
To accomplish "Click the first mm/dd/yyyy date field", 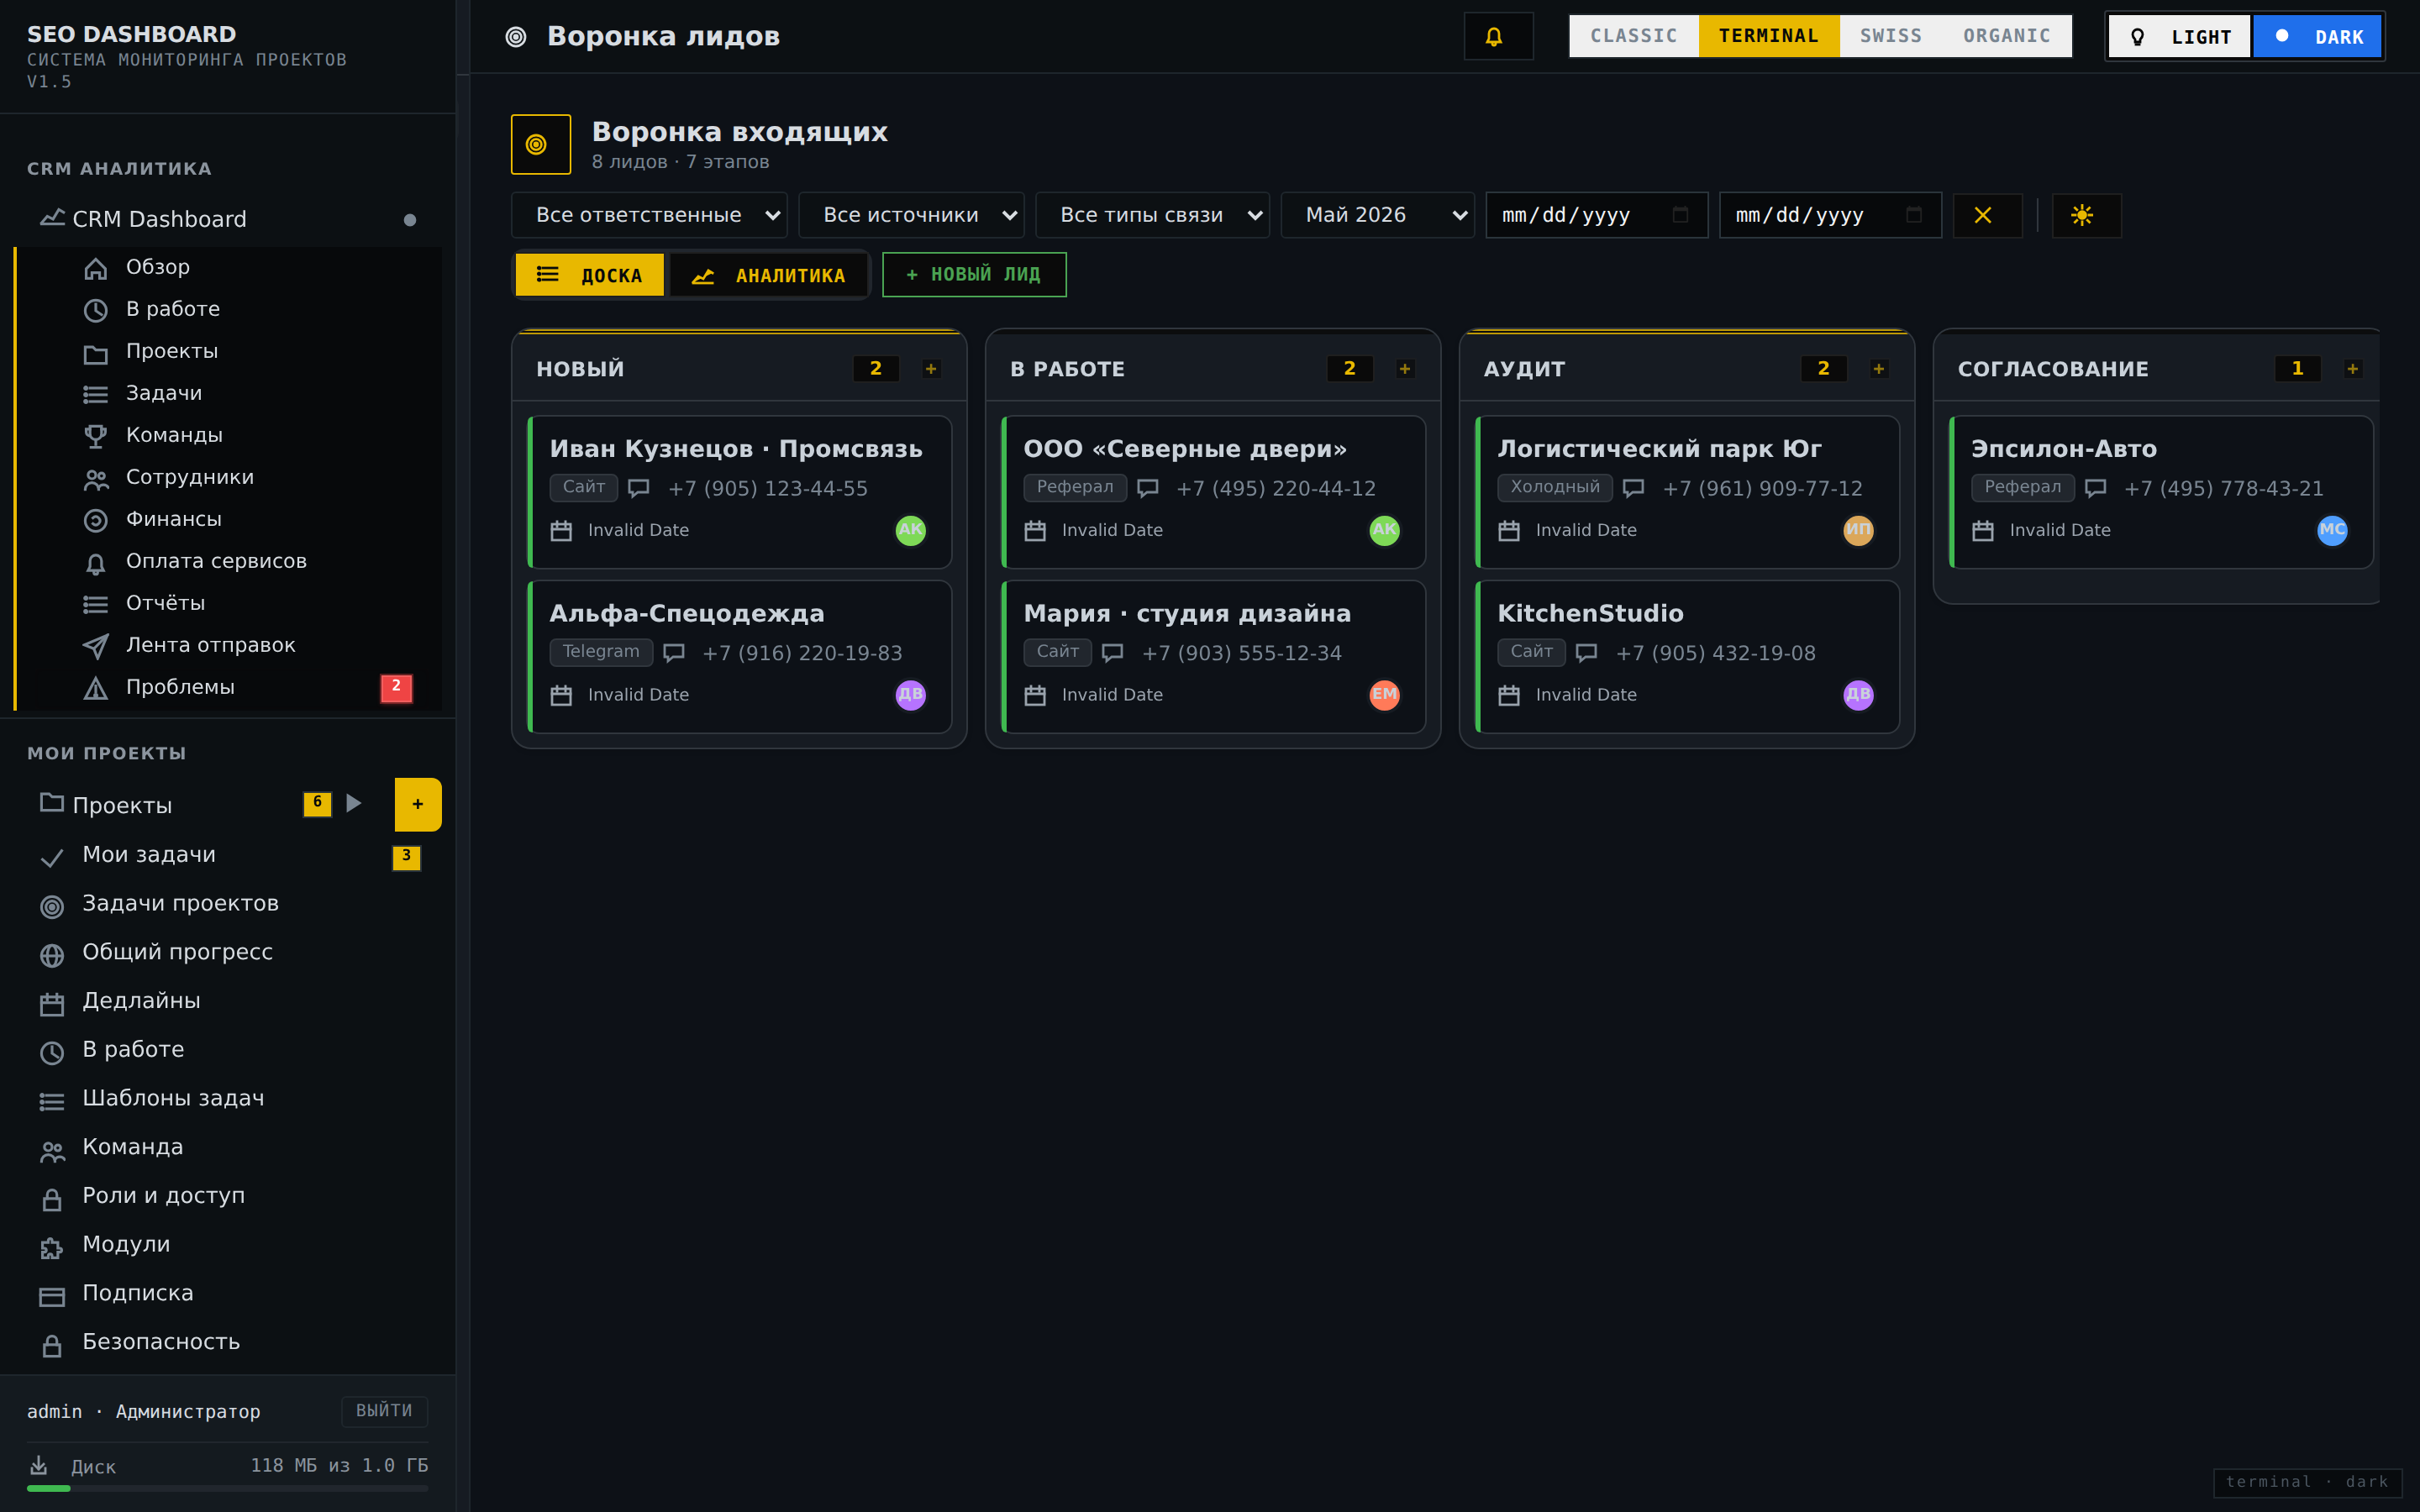I will click(1596, 215).
